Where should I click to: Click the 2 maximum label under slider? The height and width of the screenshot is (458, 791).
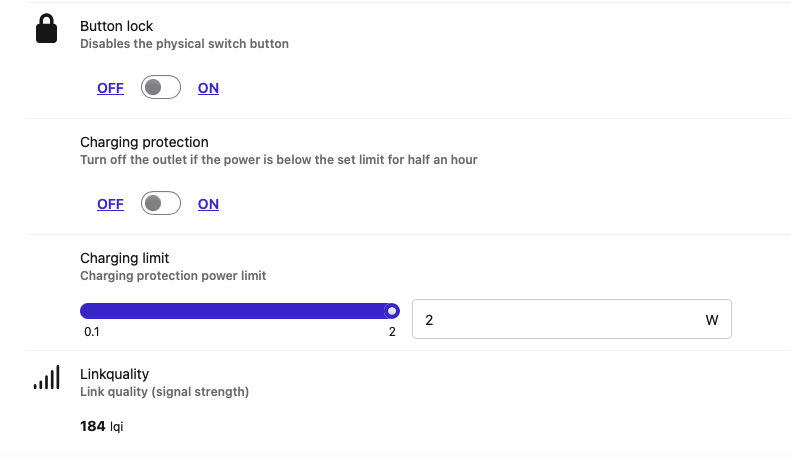pyautogui.click(x=392, y=331)
